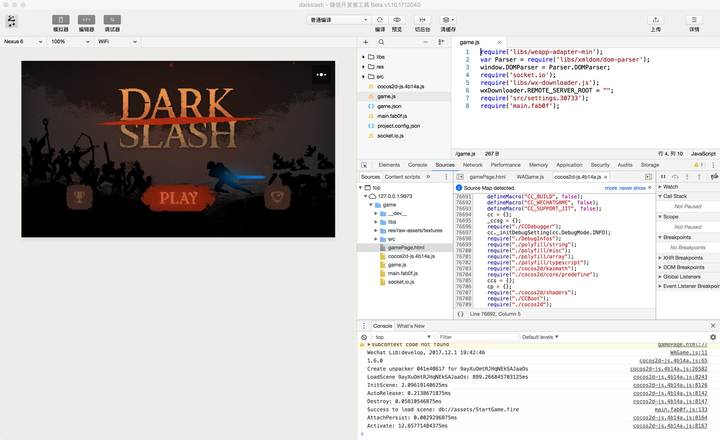Screen dimensions: 720x440
Task: Click the element inspector picker icon
Action: (364, 165)
